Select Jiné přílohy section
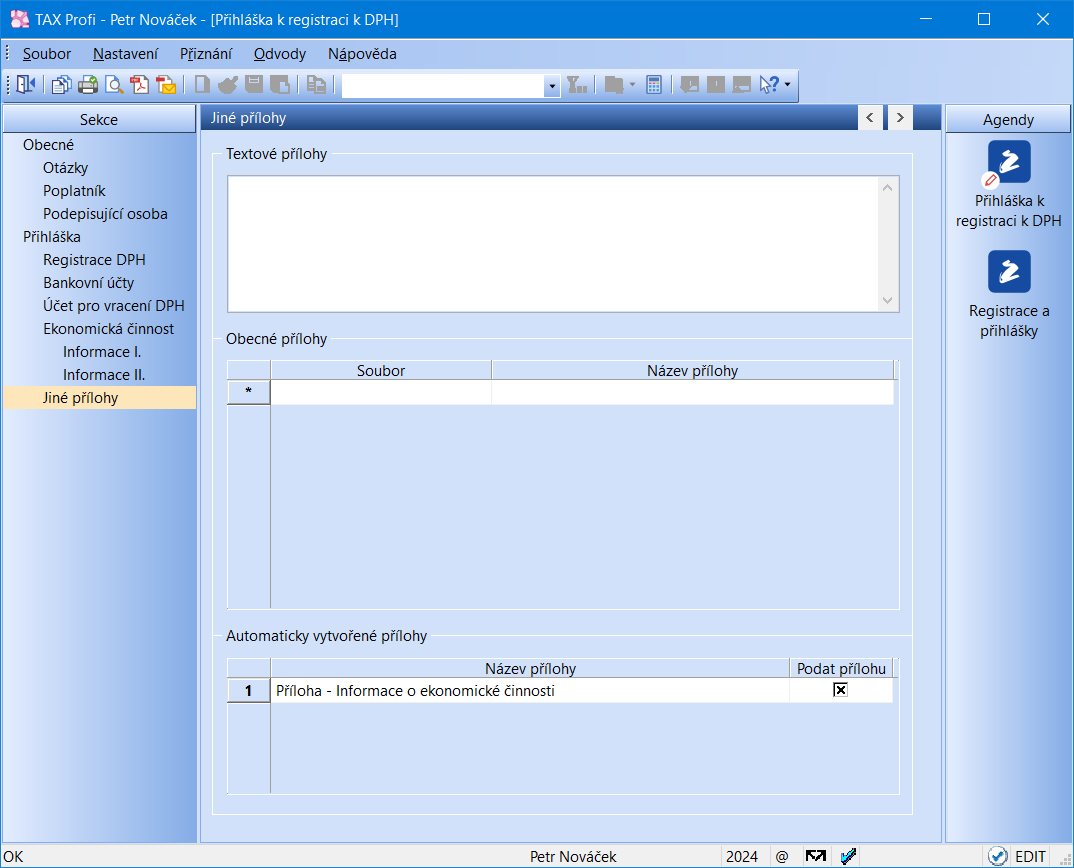 click(x=99, y=398)
